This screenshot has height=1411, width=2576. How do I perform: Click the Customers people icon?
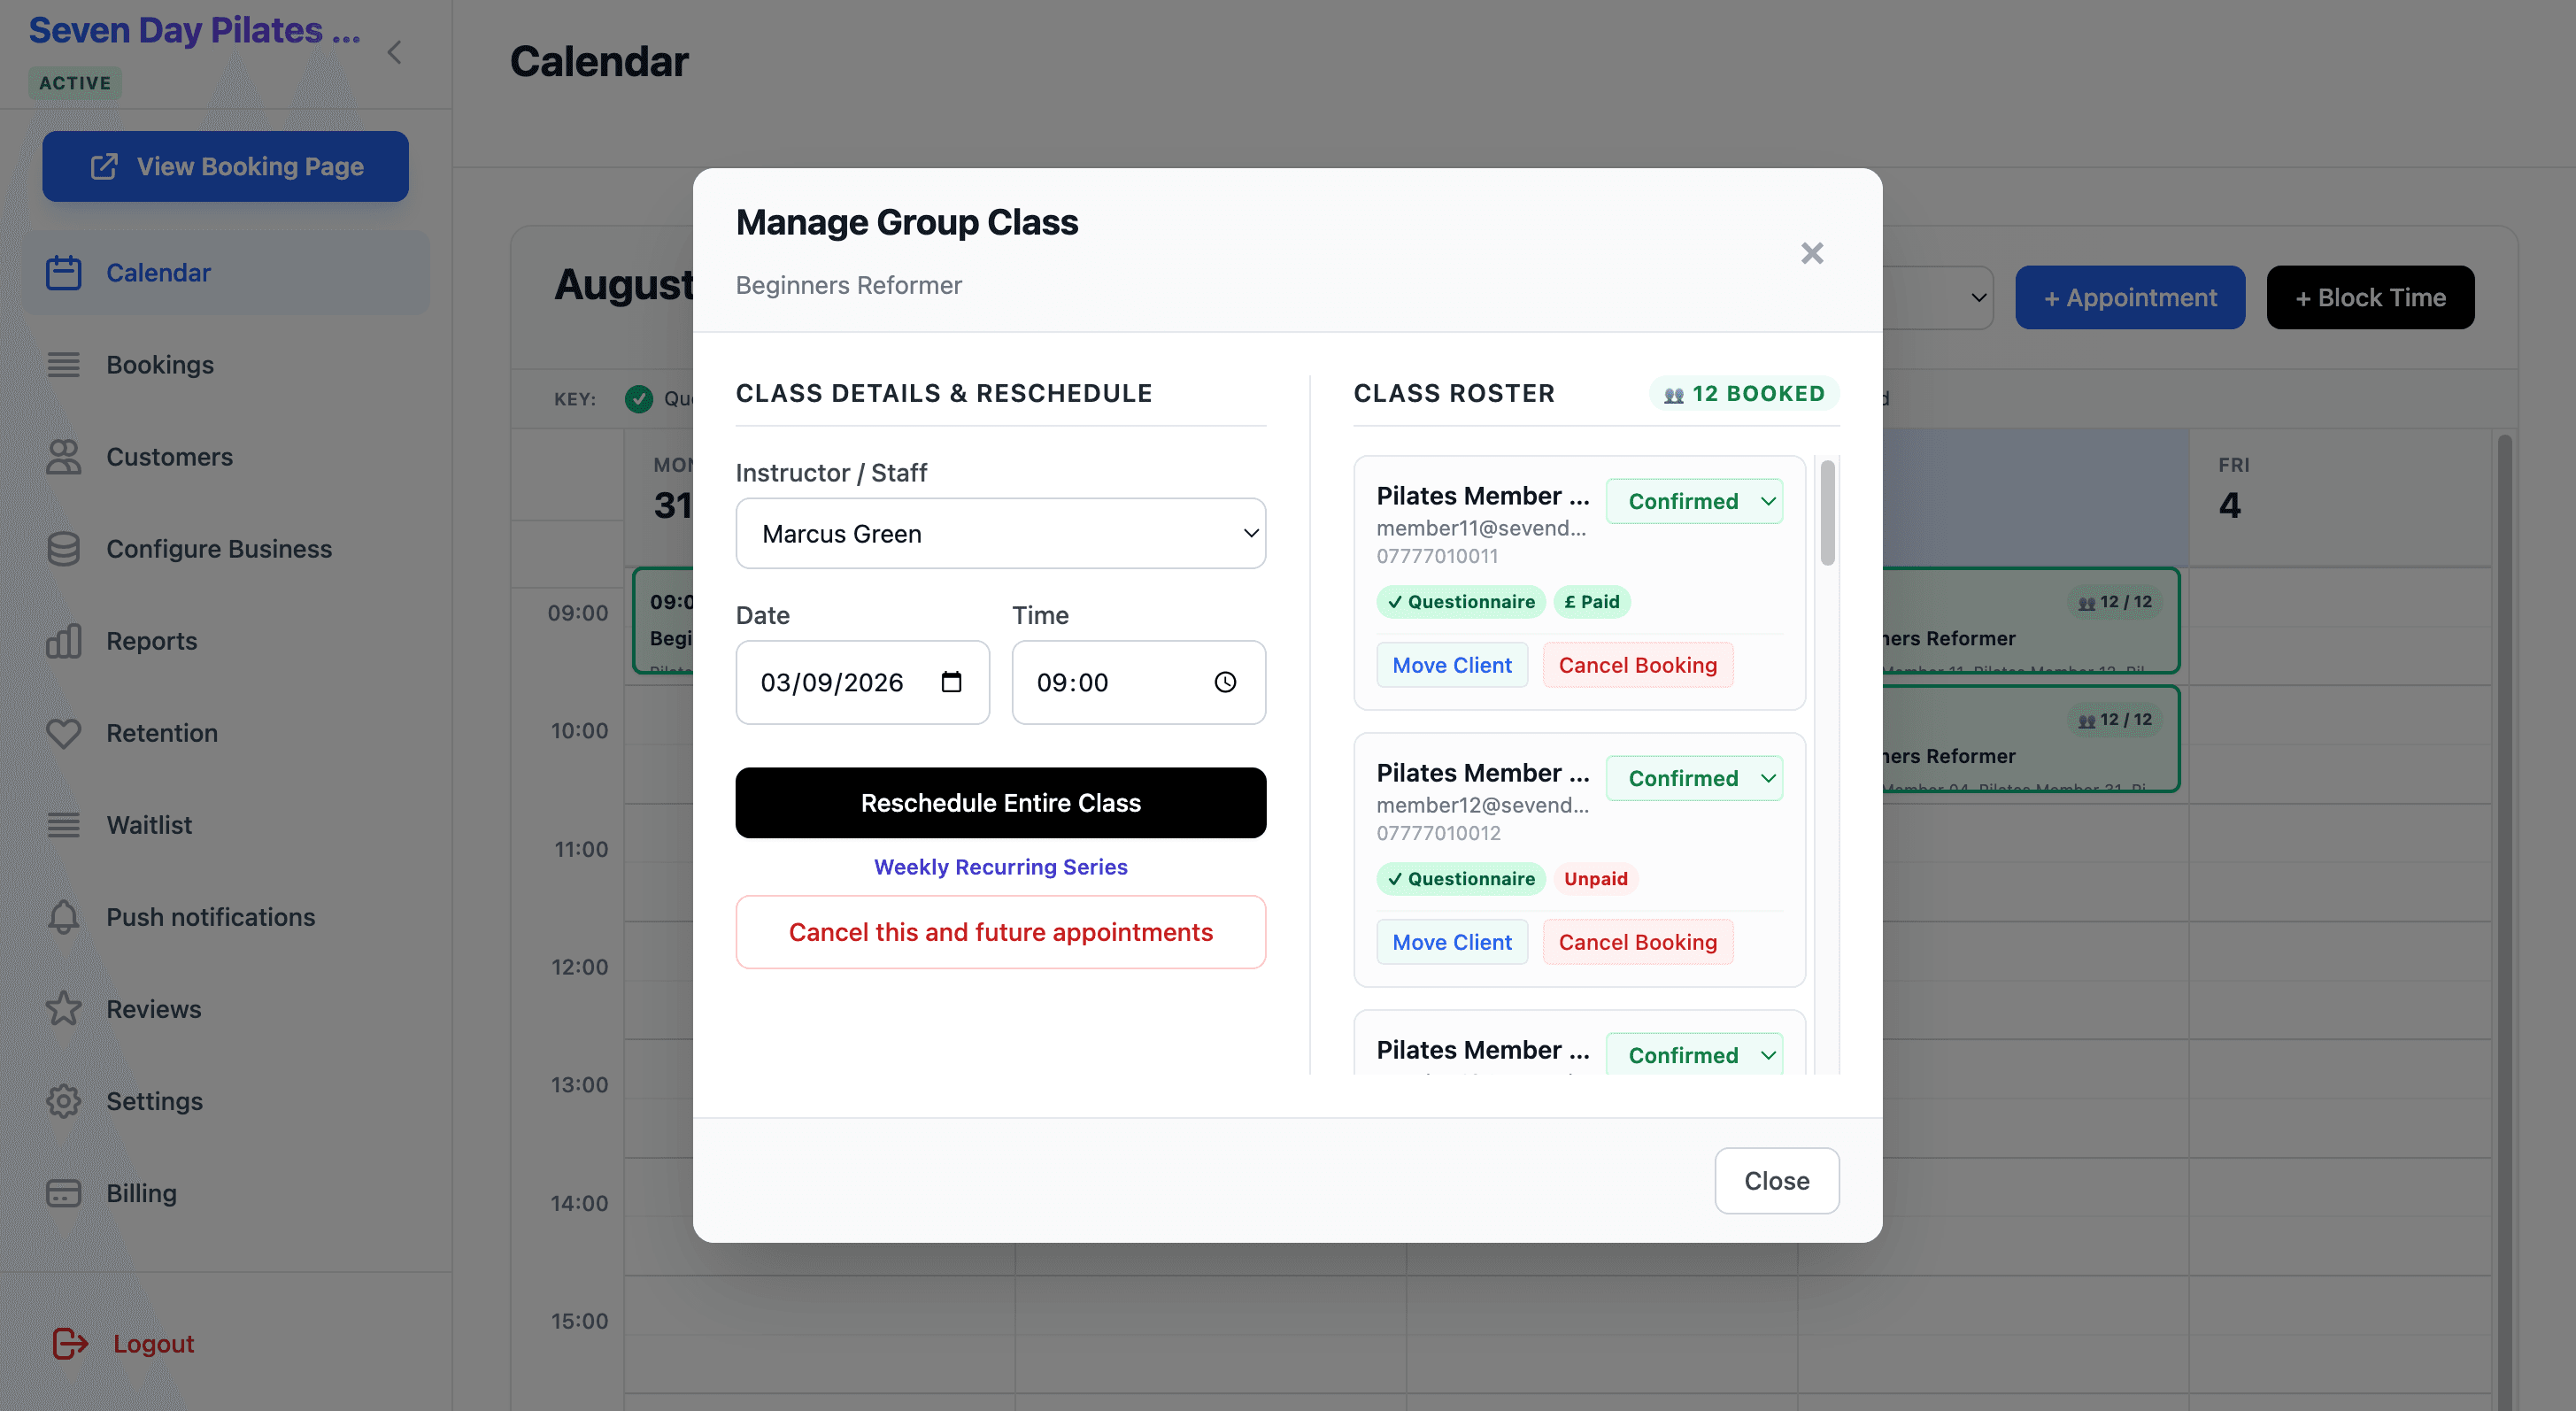pos(63,457)
